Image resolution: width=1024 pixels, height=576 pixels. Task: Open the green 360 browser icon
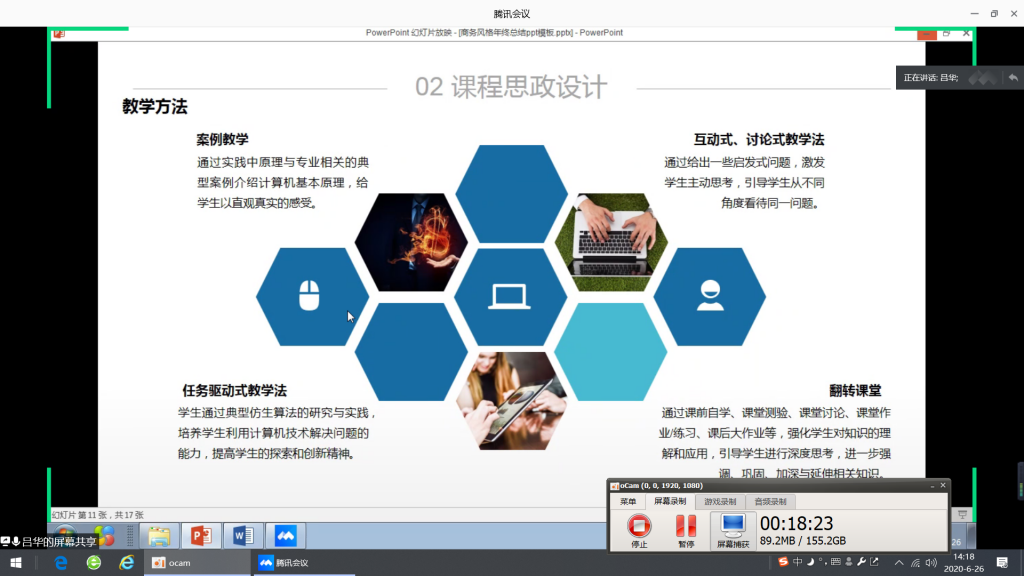[93, 563]
